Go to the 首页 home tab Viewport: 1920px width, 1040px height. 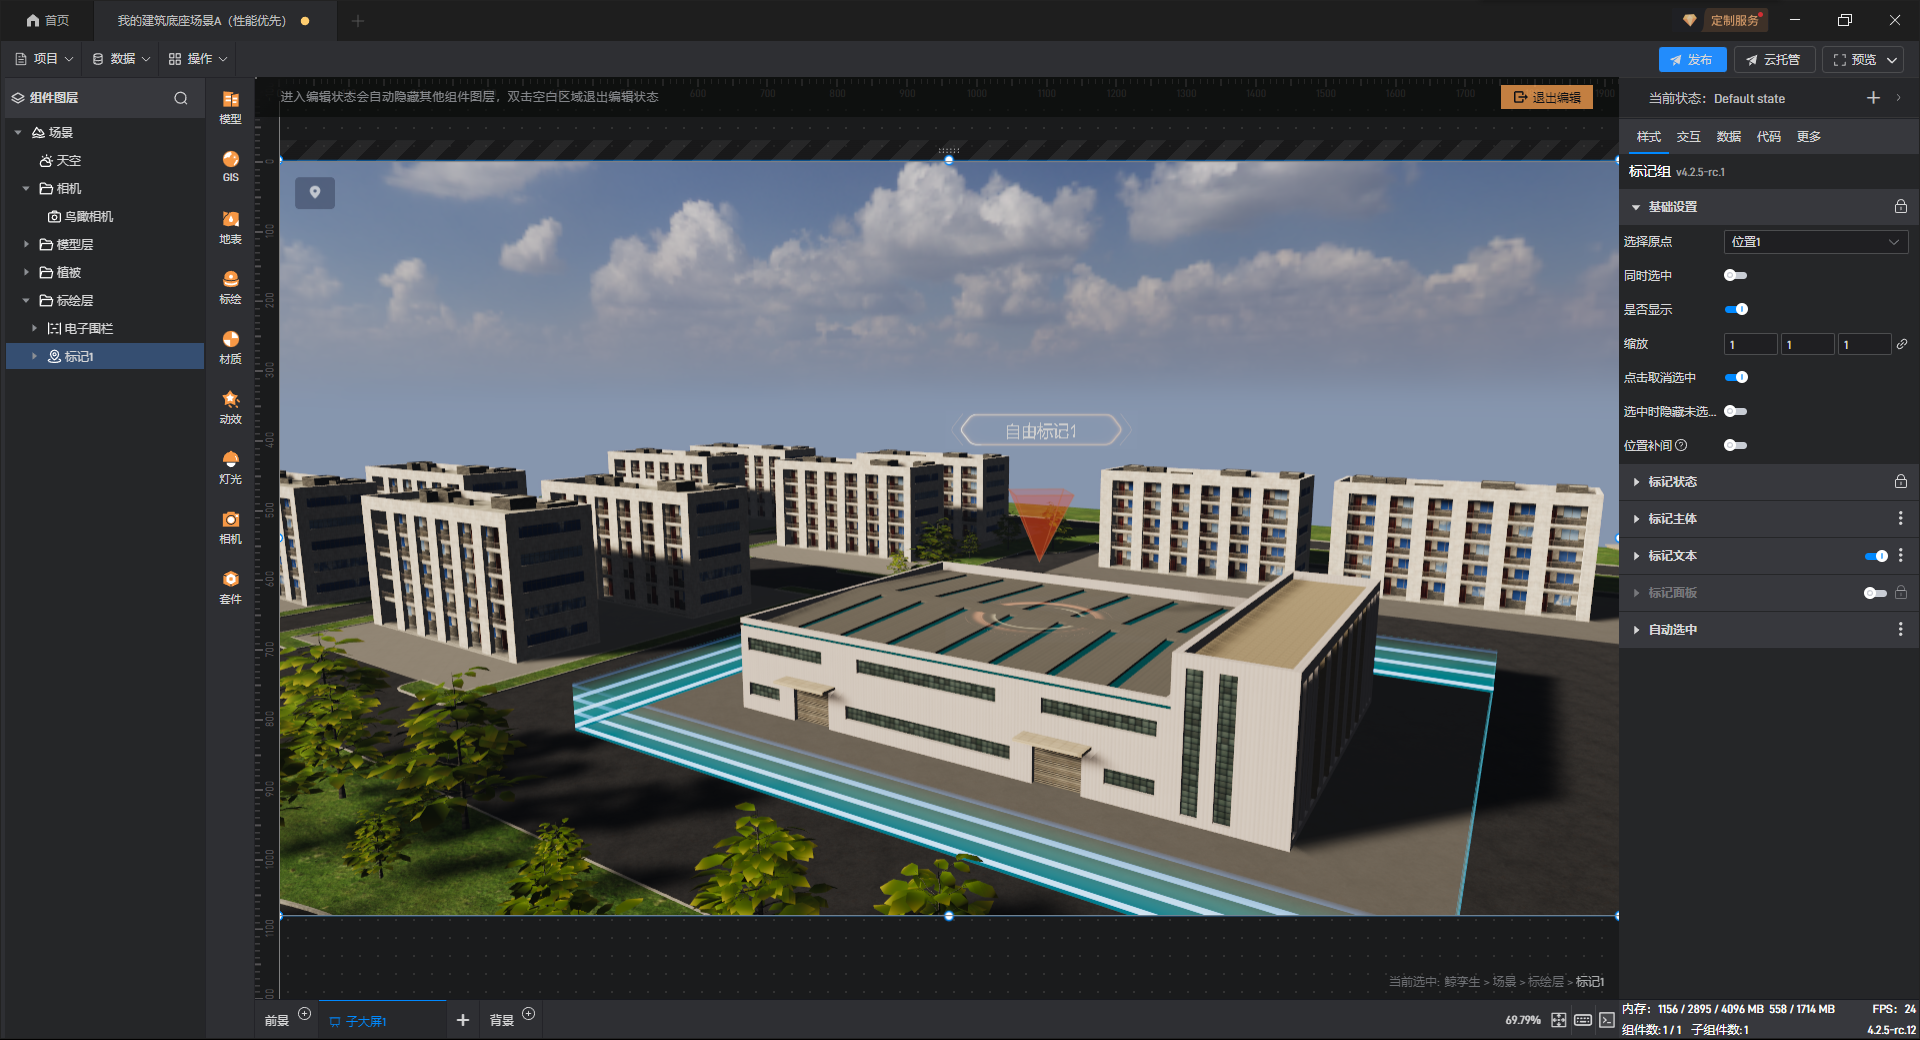[48, 20]
